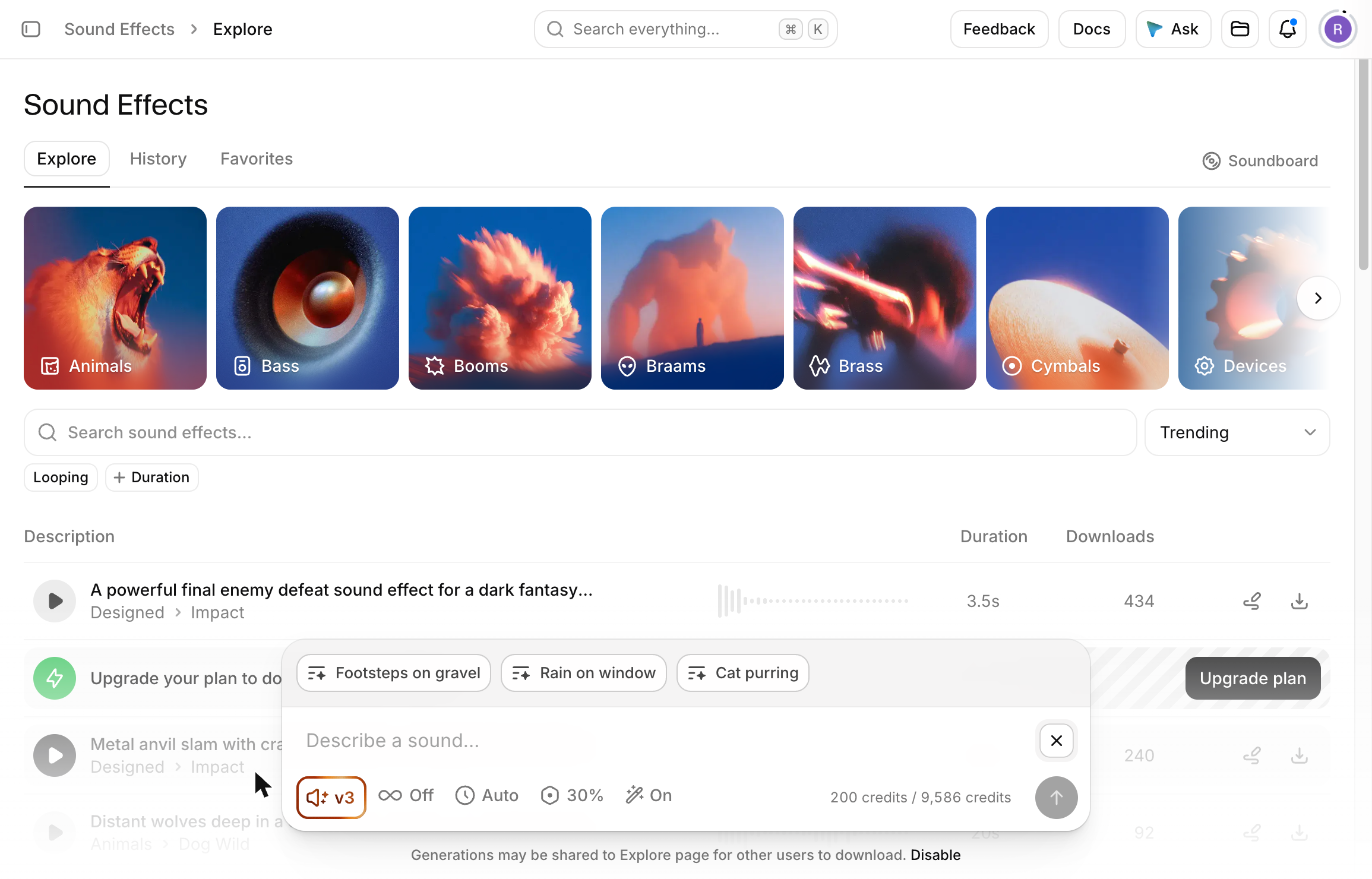Image resolution: width=1372 pixels, height=879 pixels.
Task: Adjust the 30% prompt influence setting
Action: coord(572,796)
